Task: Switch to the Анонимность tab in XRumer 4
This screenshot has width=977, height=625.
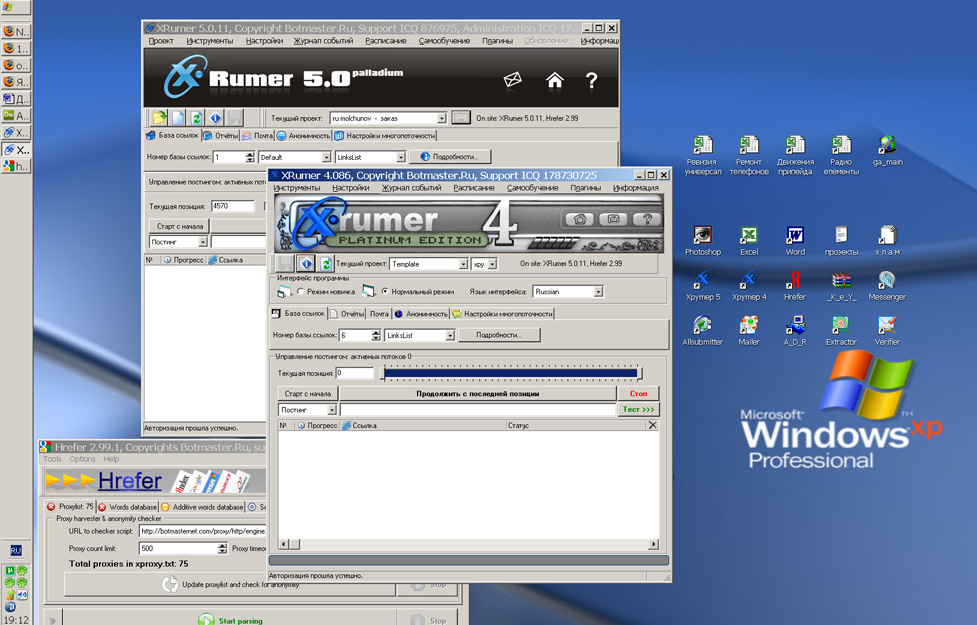Action: point(421,314)
